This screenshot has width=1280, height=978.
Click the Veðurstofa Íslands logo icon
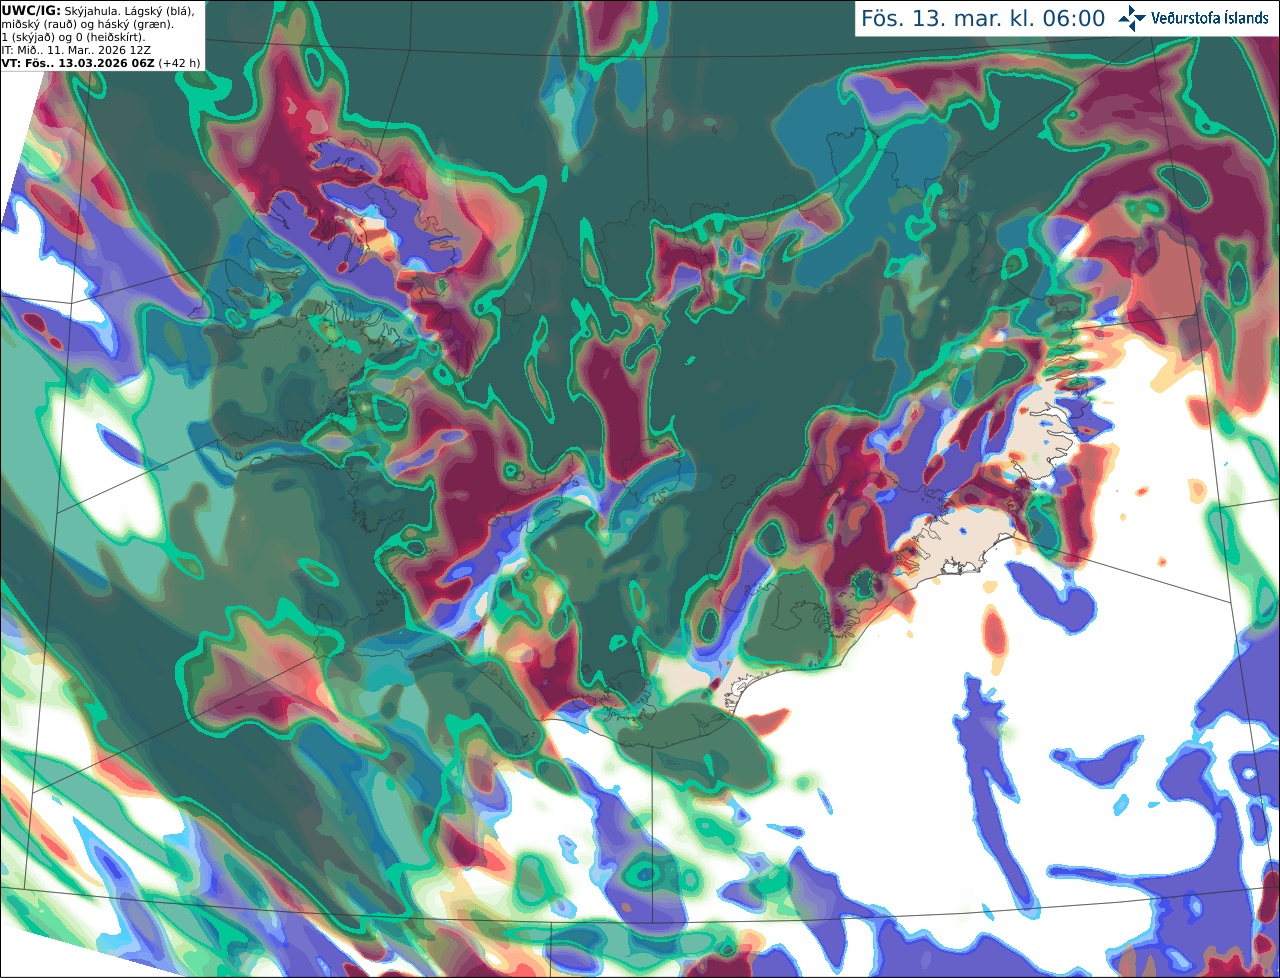[1132, 18]
